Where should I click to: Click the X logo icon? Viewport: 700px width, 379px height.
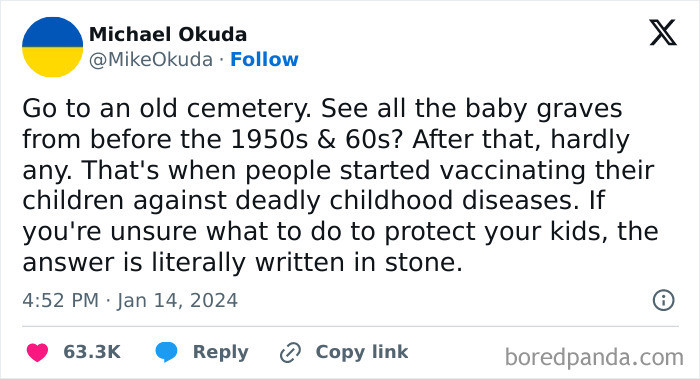(663, 32)
